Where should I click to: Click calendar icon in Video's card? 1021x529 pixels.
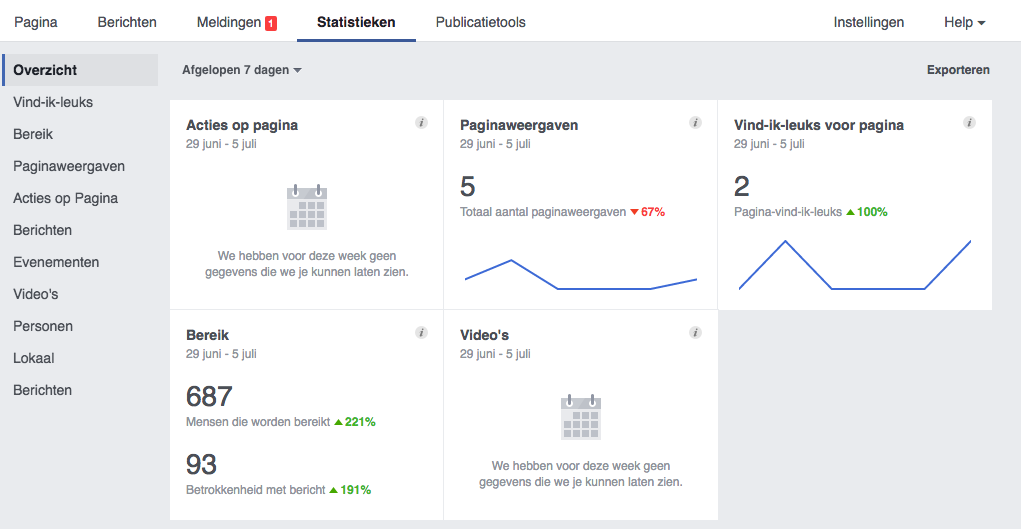coord(581,418)
